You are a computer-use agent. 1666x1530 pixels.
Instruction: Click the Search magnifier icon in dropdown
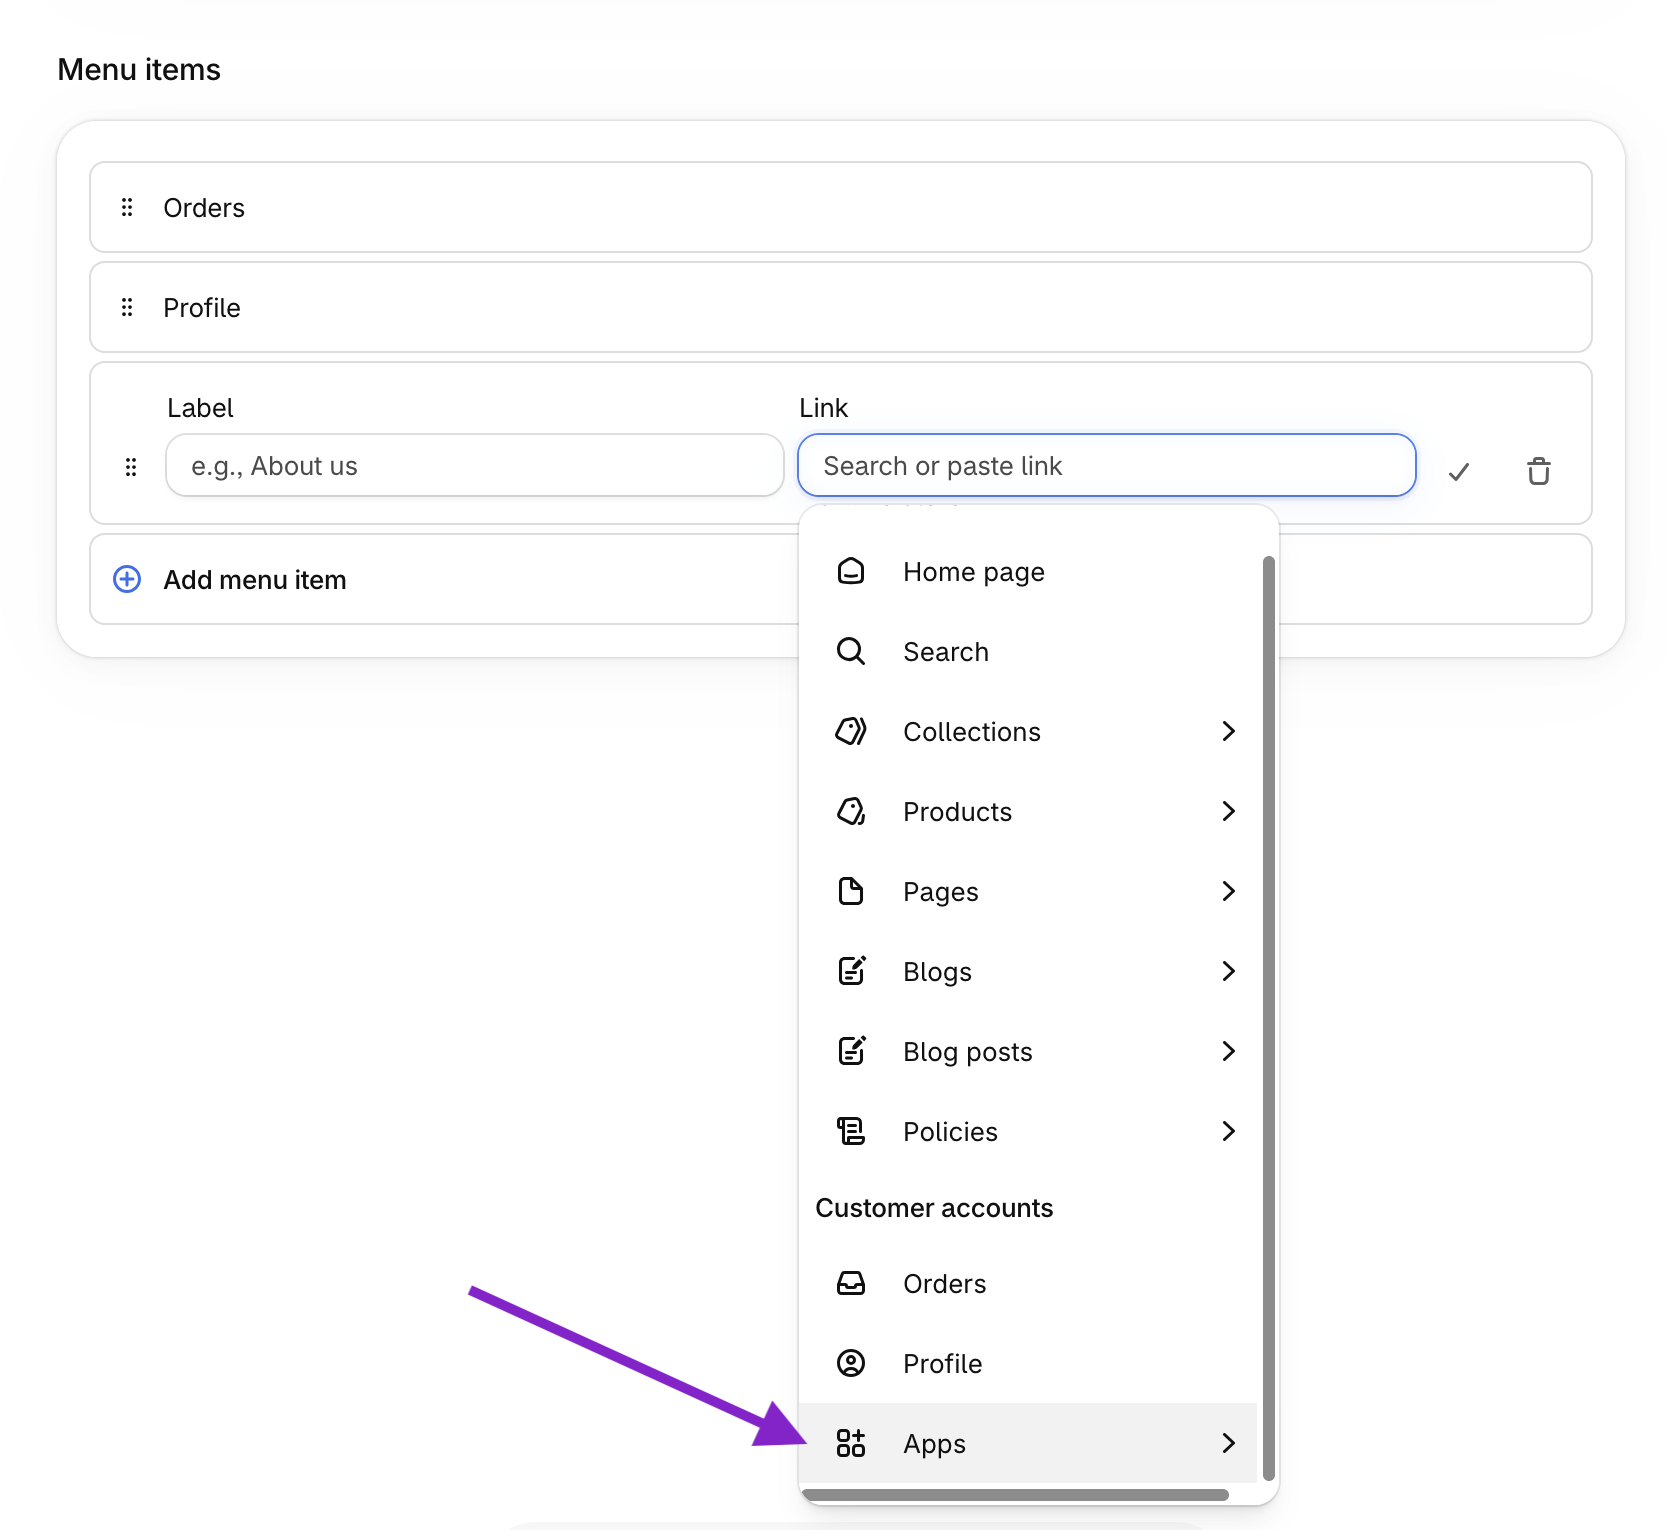851,651
